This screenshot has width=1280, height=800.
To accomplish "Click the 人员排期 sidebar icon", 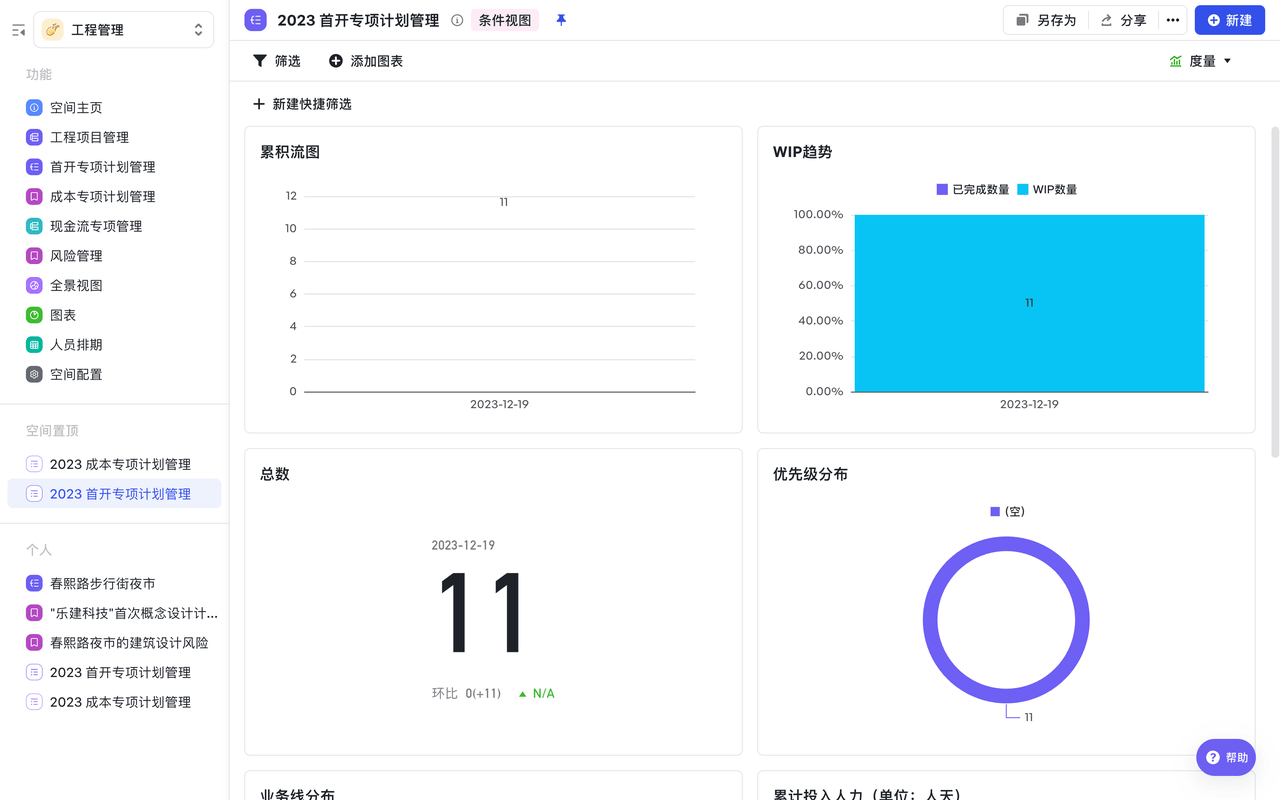I will pyautogui.click(x=34, y=344).
